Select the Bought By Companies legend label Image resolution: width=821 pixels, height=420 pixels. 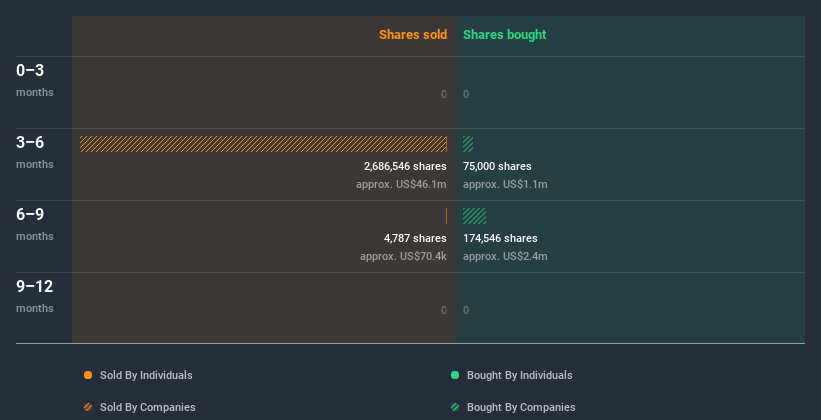pyautogui.click(x=521, y=407)
